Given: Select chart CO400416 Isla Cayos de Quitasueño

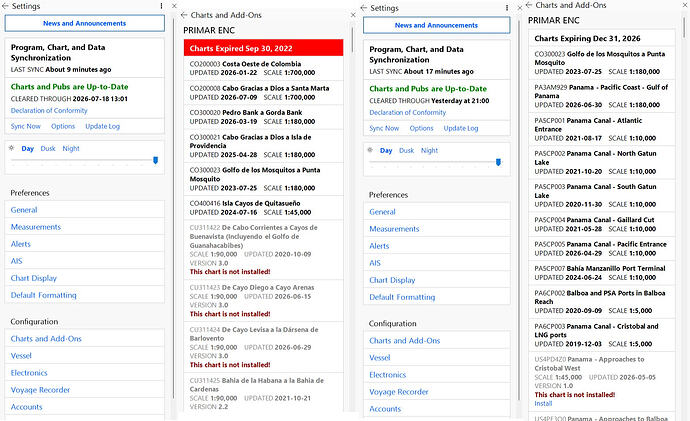Looking at the screenshot, I should coord(264,208).
